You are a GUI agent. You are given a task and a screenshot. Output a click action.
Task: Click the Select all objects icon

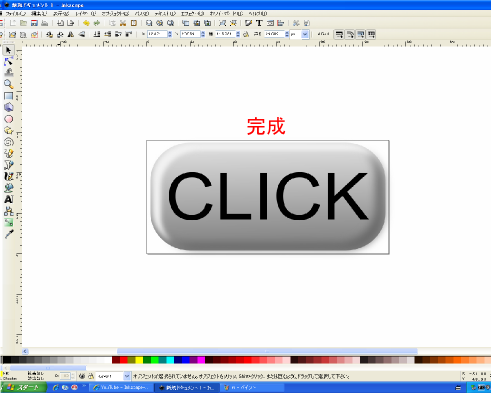coord(12,34)
